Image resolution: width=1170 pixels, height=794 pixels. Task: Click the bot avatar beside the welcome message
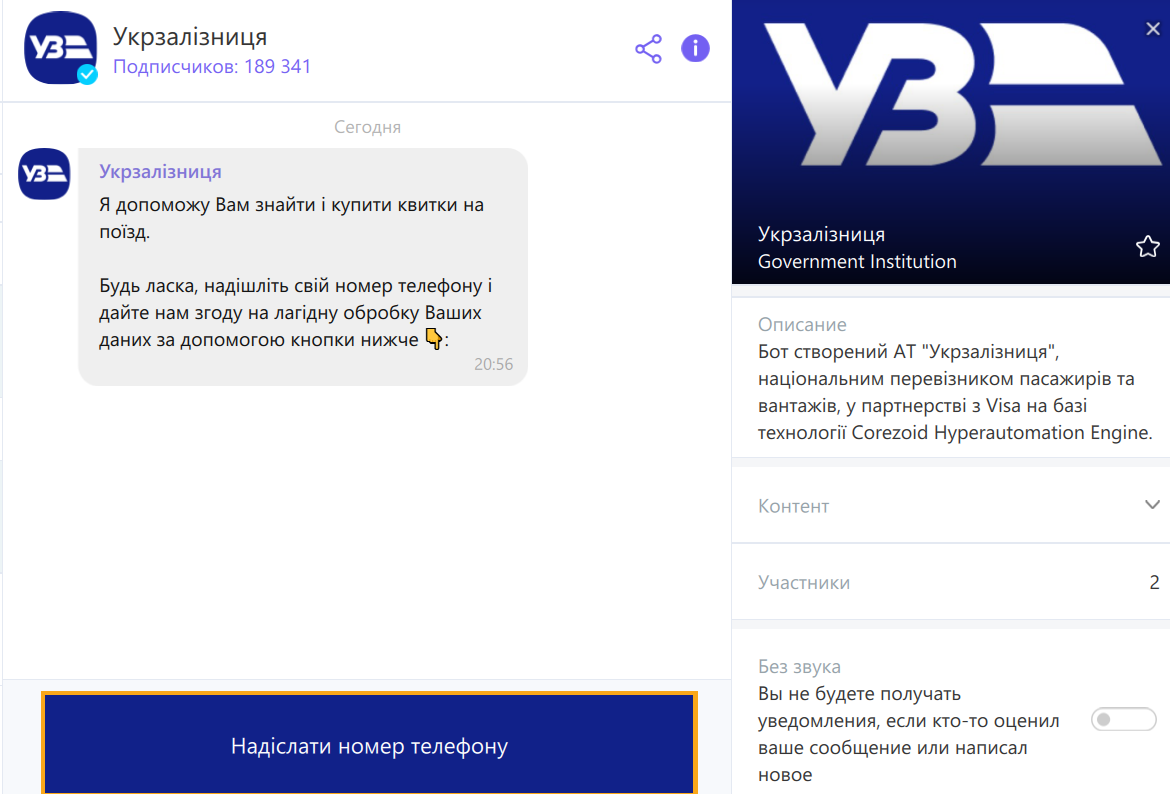(x=43, y=174)
